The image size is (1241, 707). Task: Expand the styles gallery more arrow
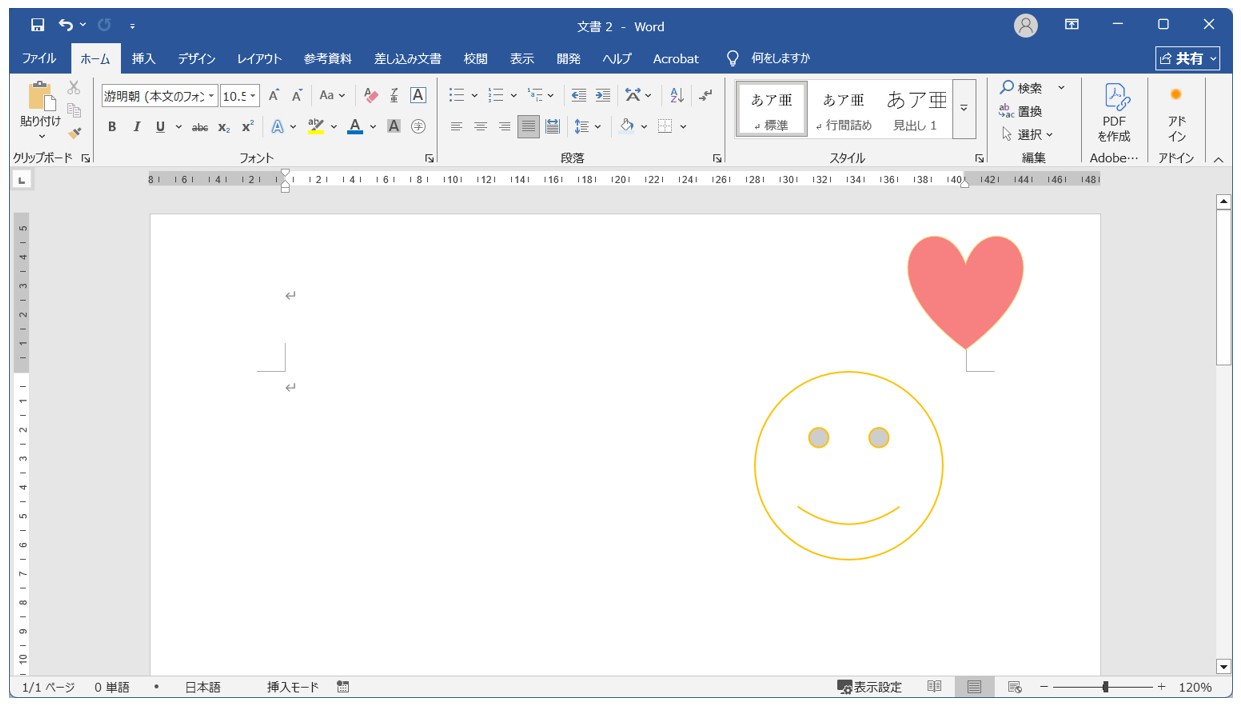[x=964, y=108]
